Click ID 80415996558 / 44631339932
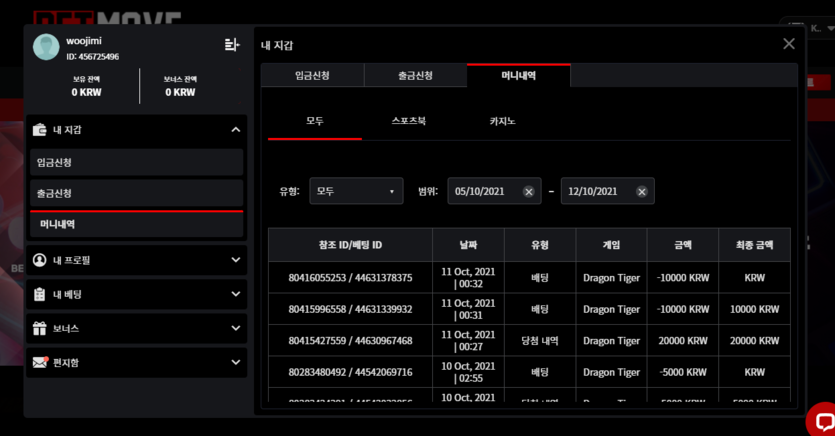Viewport: 835px width, 436px height. click(350, 309)
